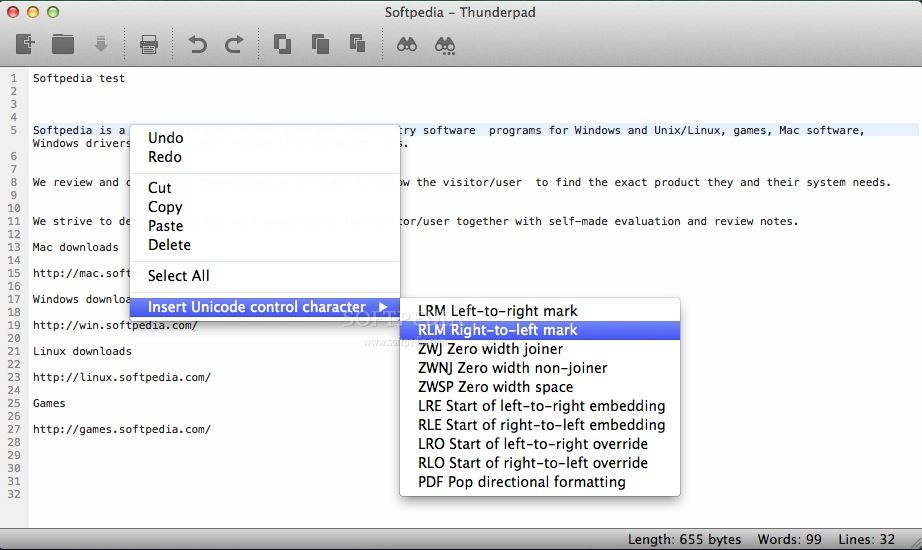The width and height of the screenshot is (922, 550).
Task: Click 'their system needs.' text on line 8
Action: [829, 182]
